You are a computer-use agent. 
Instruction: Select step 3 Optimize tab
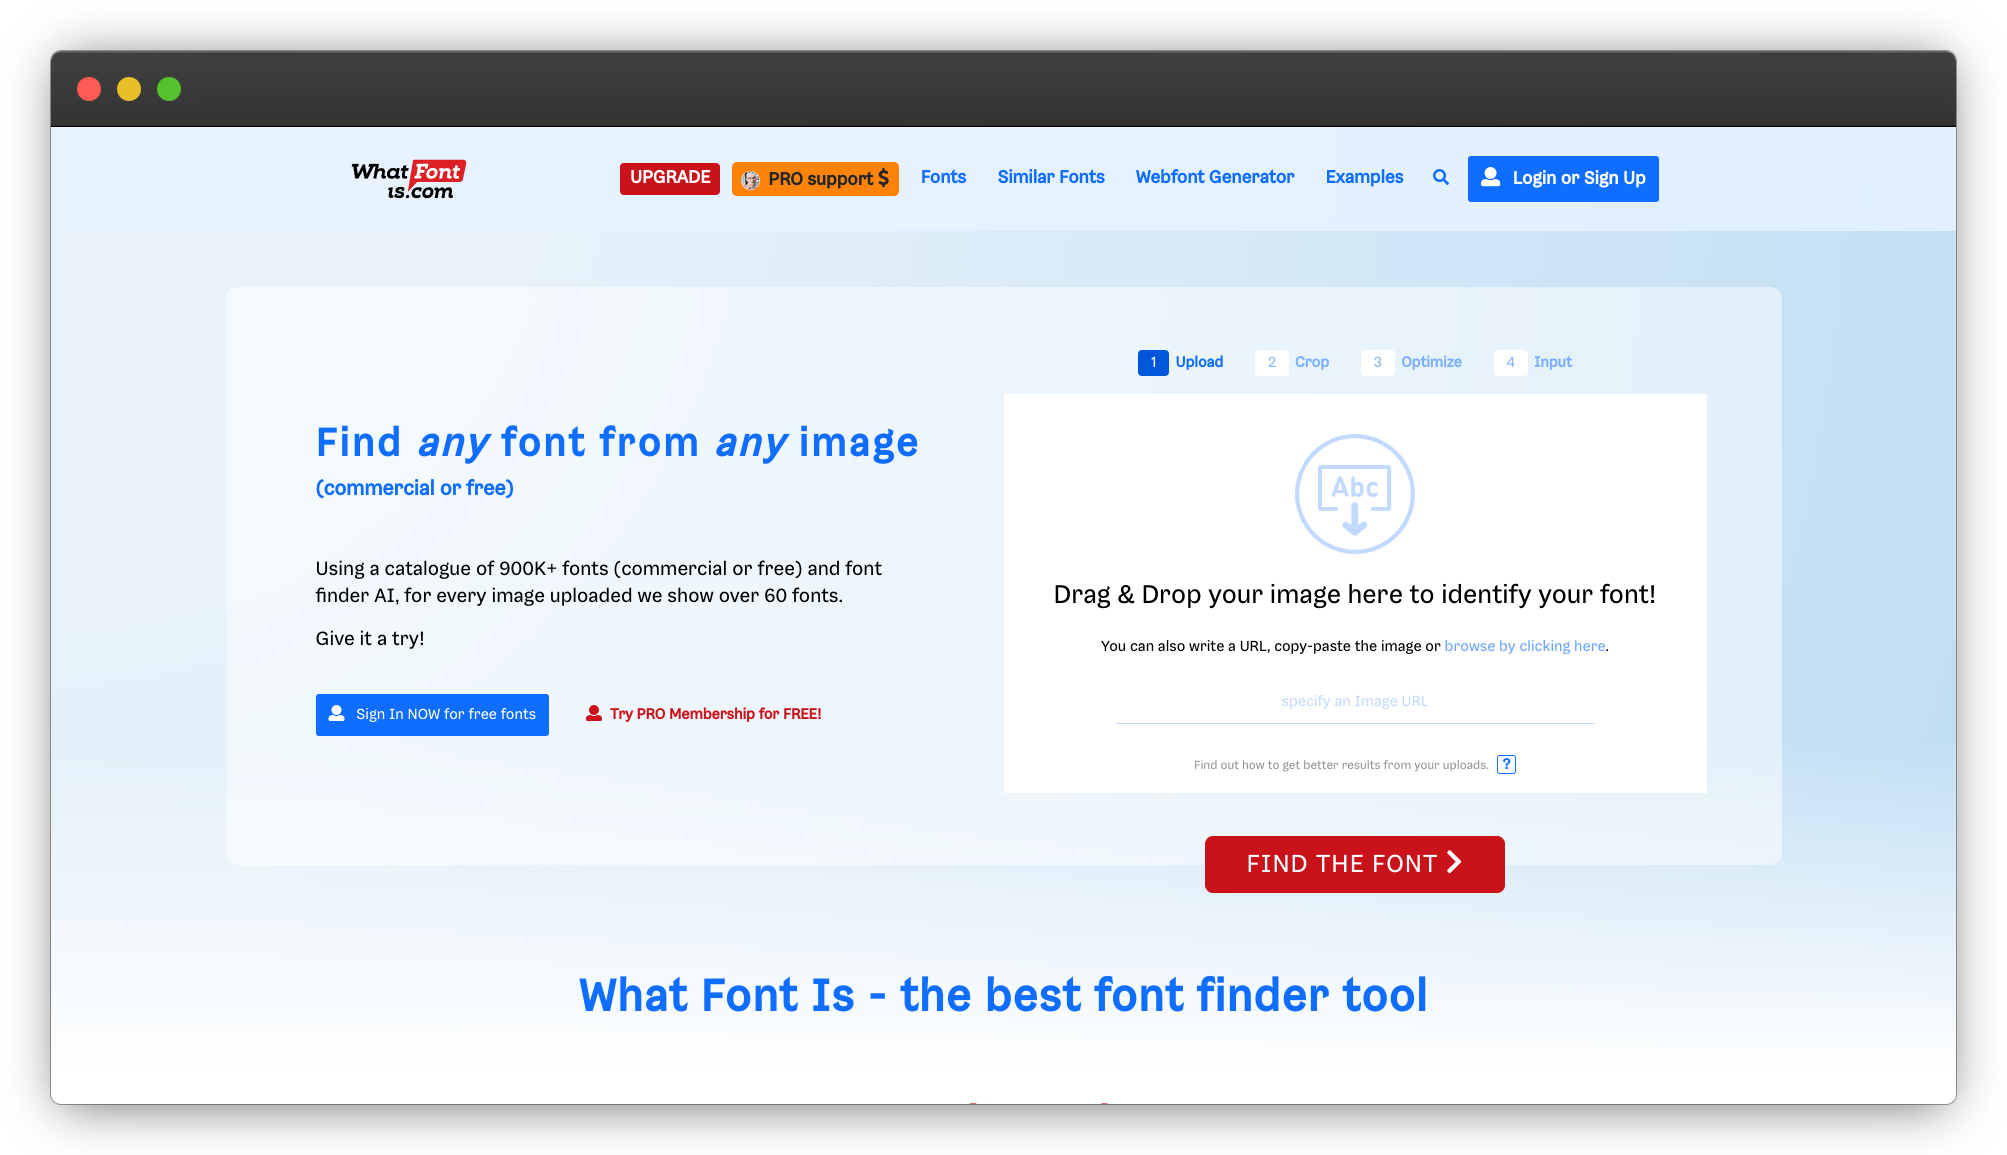1412,362
